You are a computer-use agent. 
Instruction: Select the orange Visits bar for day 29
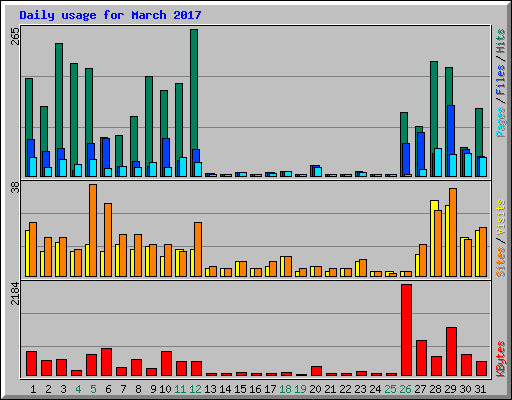pyautogui.click(x=453, y=232)
